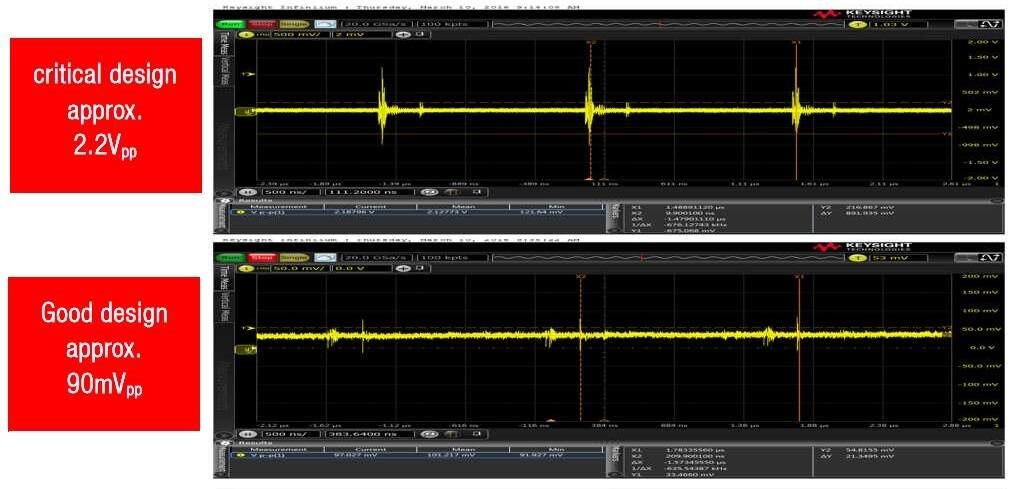Click 500 mV/ vertical scale field
This screenshot has height=489, width=1012.
pos(299,34)
